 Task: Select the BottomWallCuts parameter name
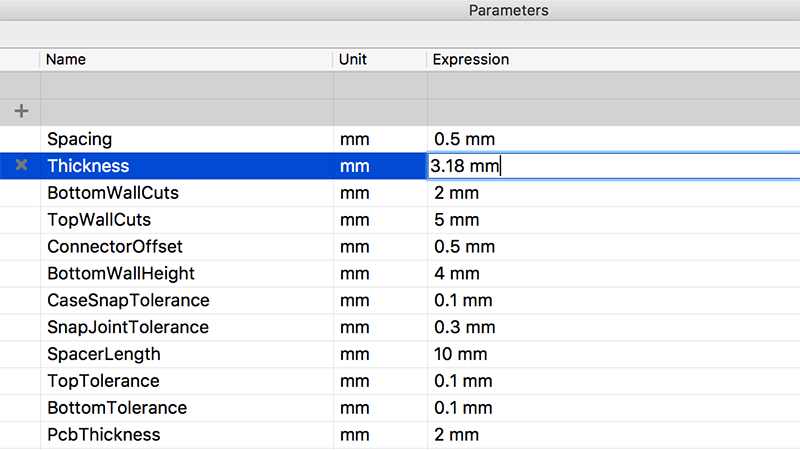tap(112, 193)
